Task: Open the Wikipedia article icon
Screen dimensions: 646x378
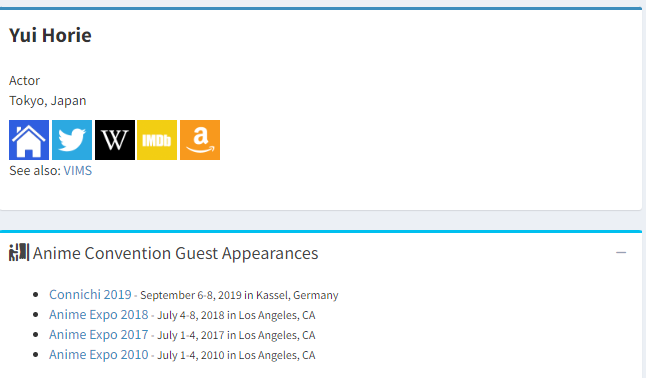Action: (x=115, y=140)
